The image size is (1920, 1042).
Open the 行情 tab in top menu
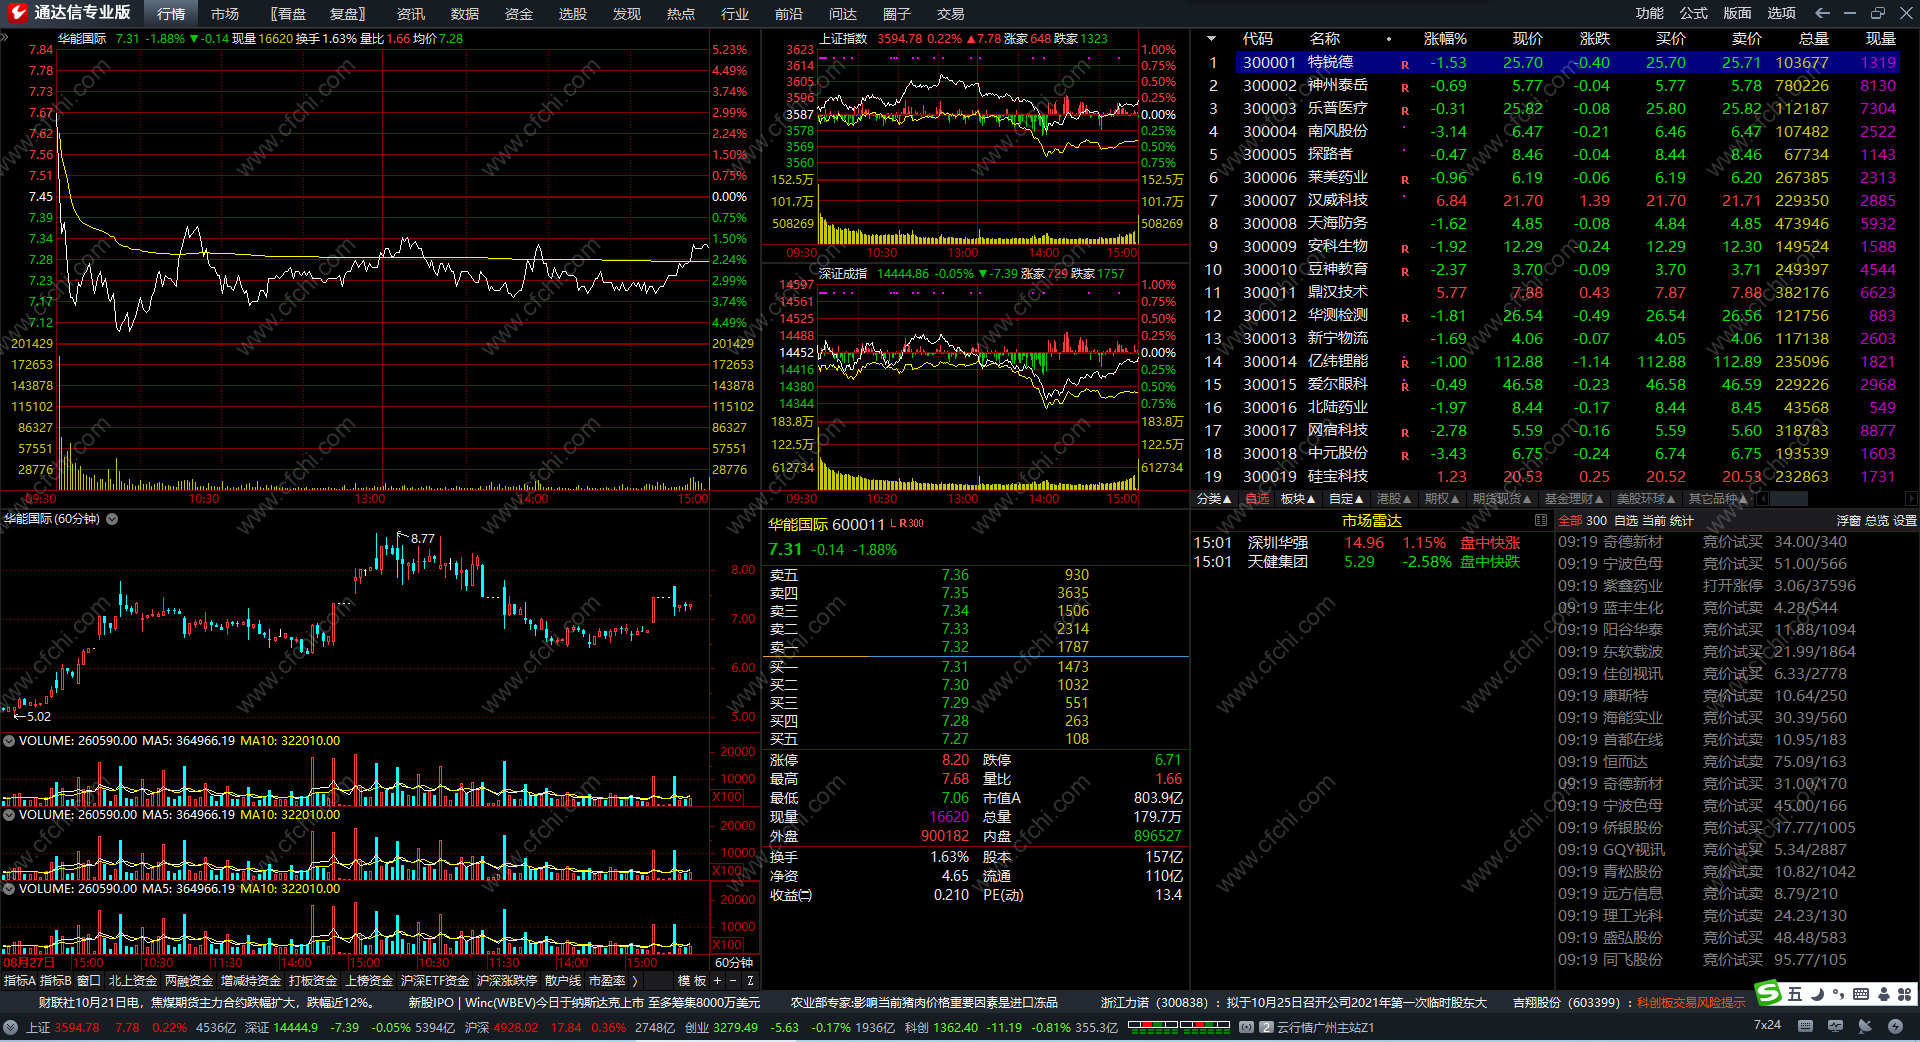point(171,14)
